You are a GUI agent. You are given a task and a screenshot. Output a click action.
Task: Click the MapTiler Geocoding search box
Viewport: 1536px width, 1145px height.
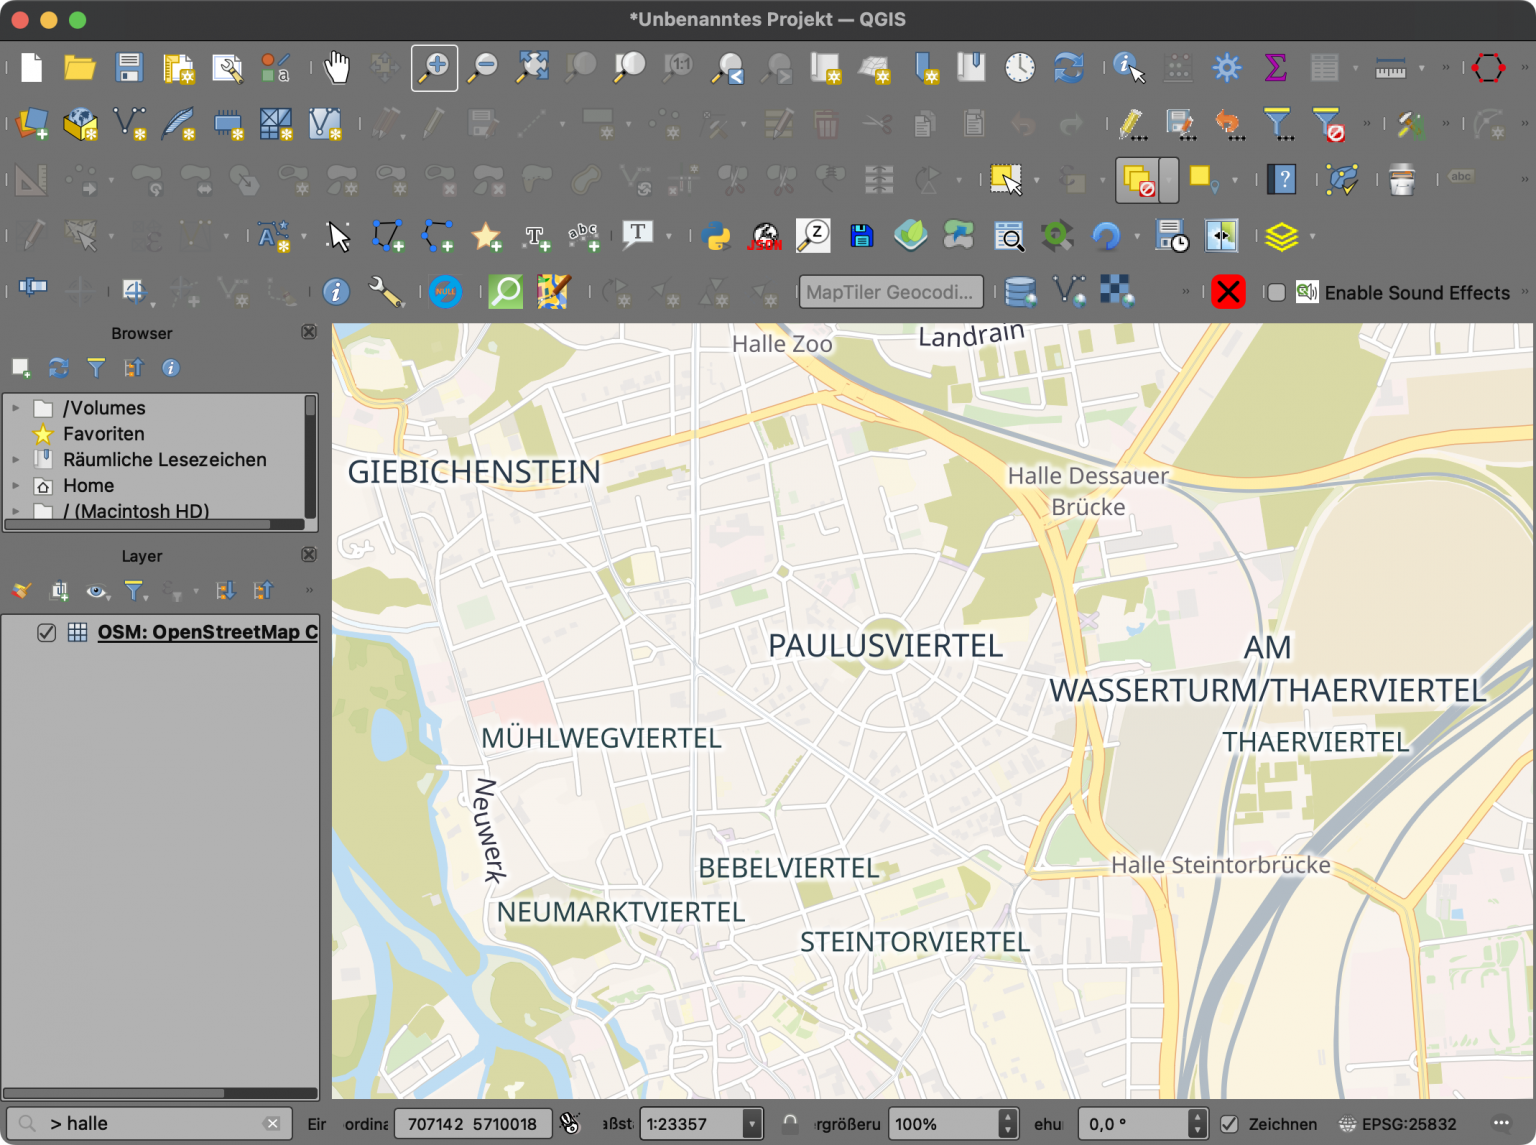click(890, 292)
